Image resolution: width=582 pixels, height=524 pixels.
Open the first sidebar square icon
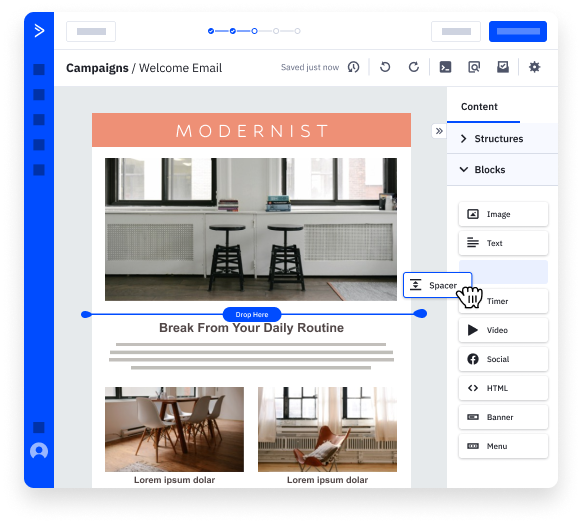[39, 69]
